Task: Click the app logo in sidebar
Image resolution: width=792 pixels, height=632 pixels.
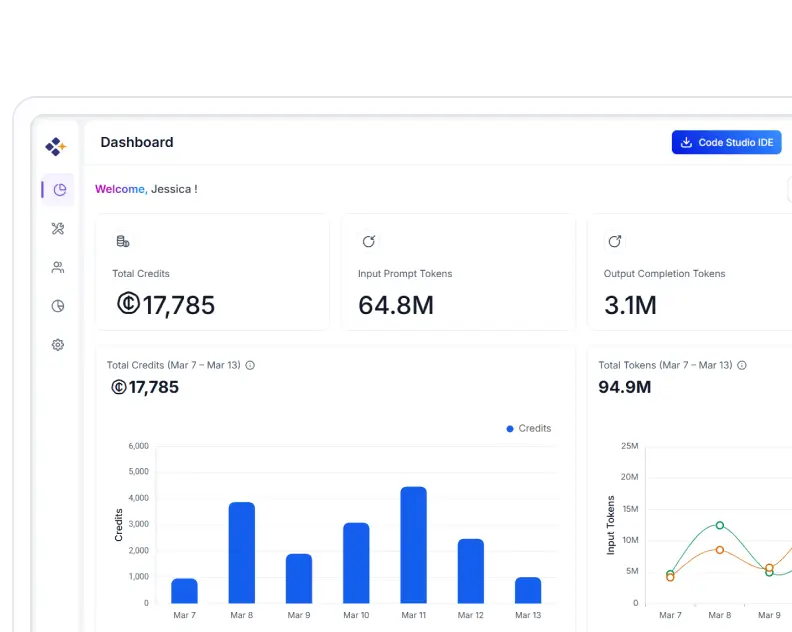Action: click(56, 147)
